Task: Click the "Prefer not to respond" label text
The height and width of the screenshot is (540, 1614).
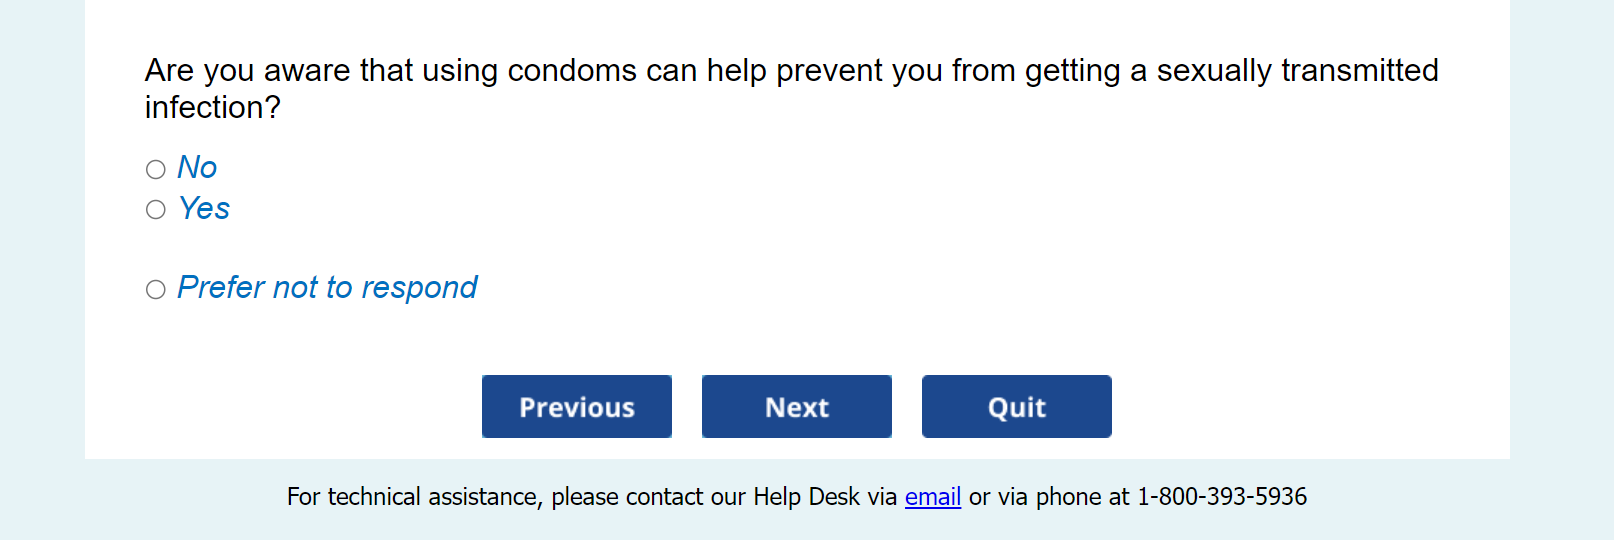Action: (327, 288)
